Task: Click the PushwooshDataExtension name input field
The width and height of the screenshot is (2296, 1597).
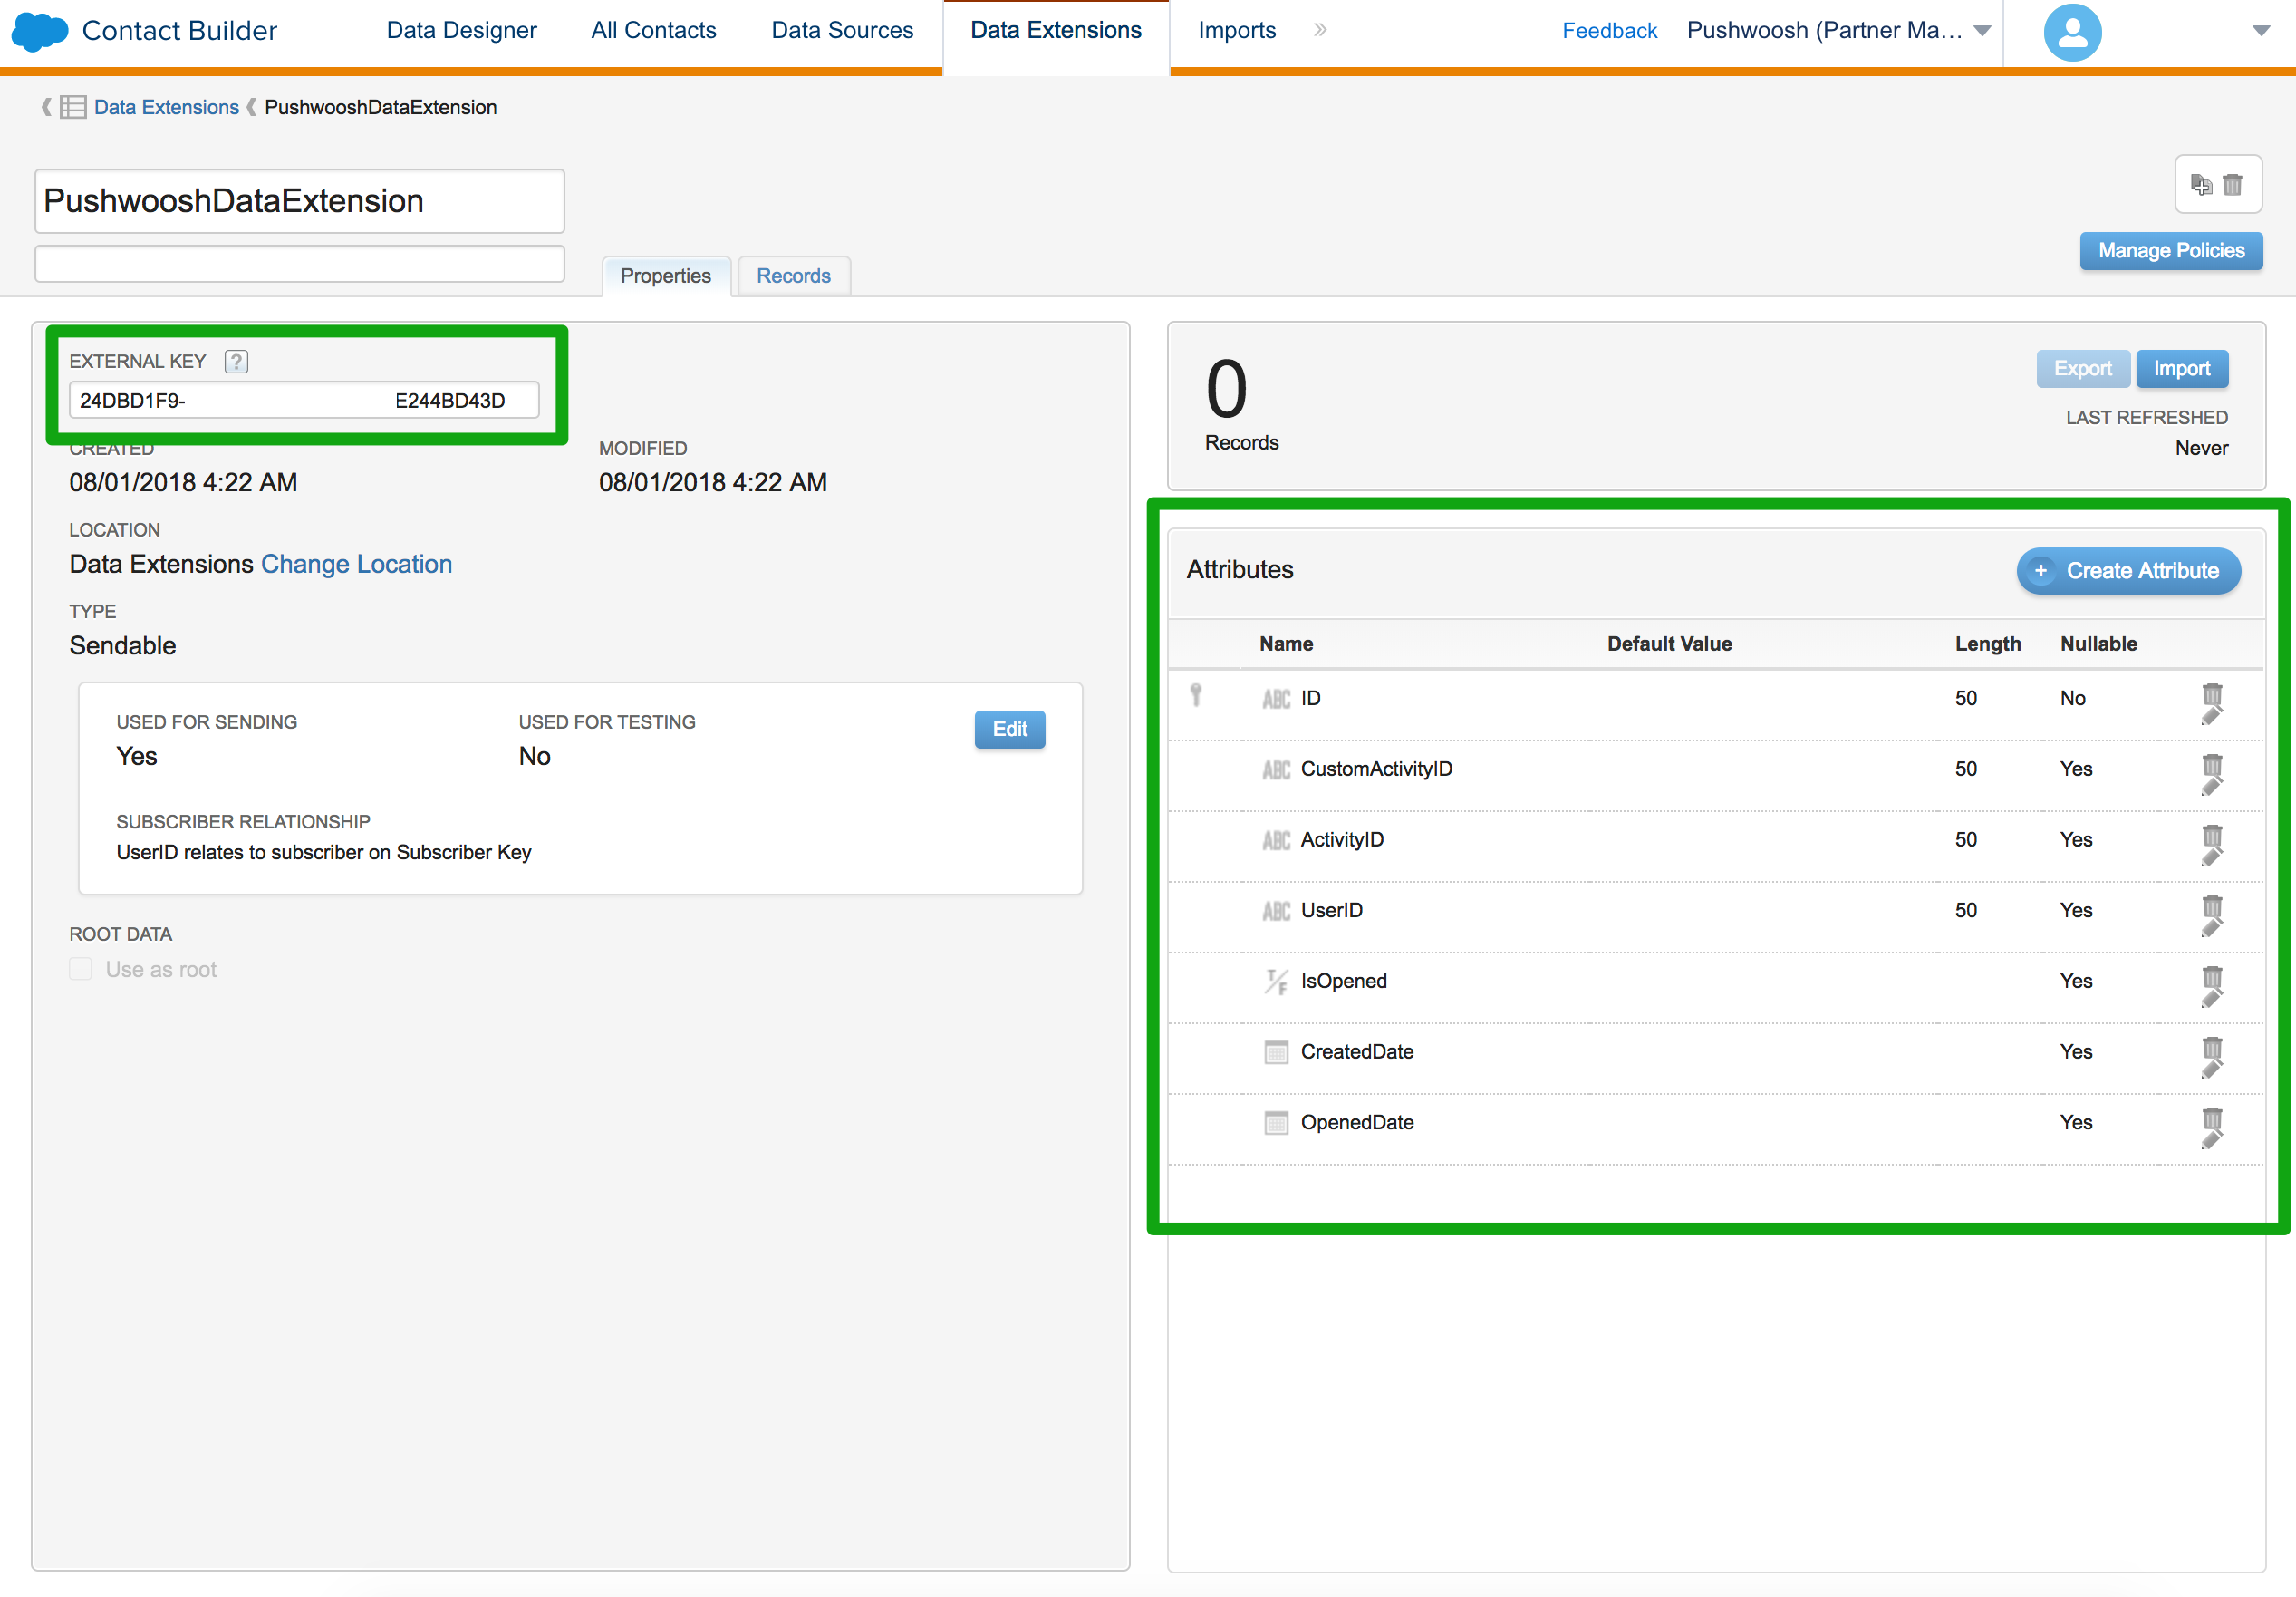Action: (x=299, y=201)
